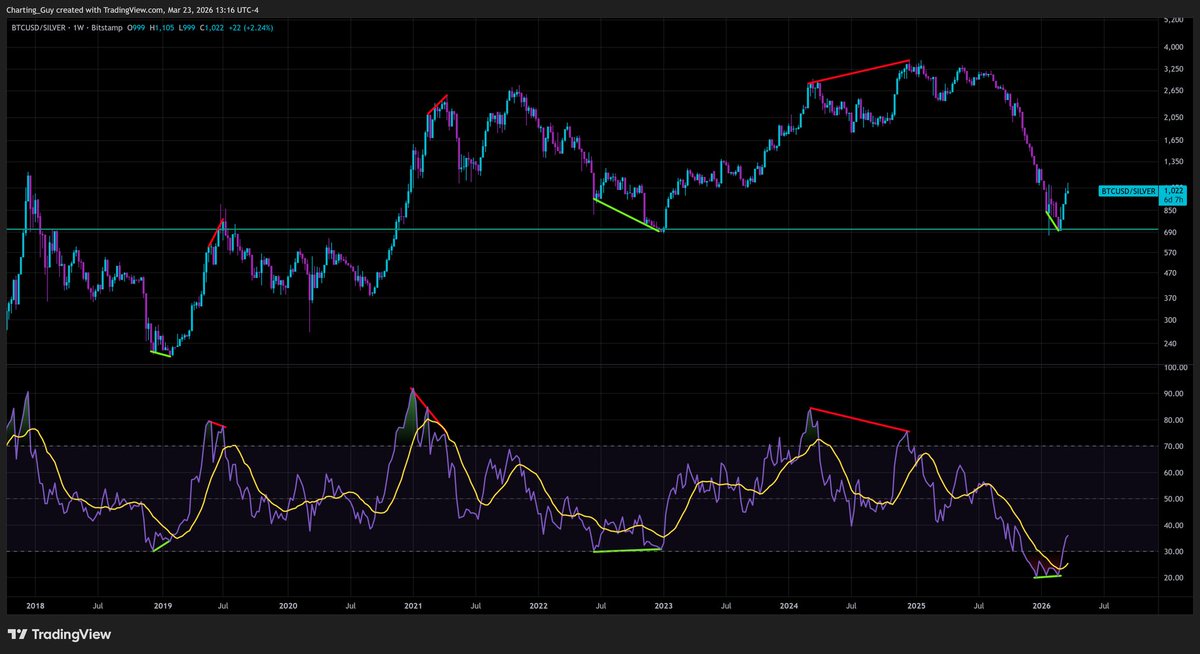Click the 2023 label on the time axis
The height and width of the screenshot is (654, 1200).
[x=663, y=606]
